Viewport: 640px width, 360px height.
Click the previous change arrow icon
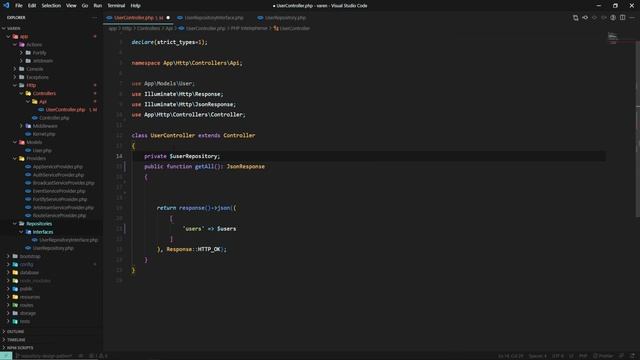[594, 18]
